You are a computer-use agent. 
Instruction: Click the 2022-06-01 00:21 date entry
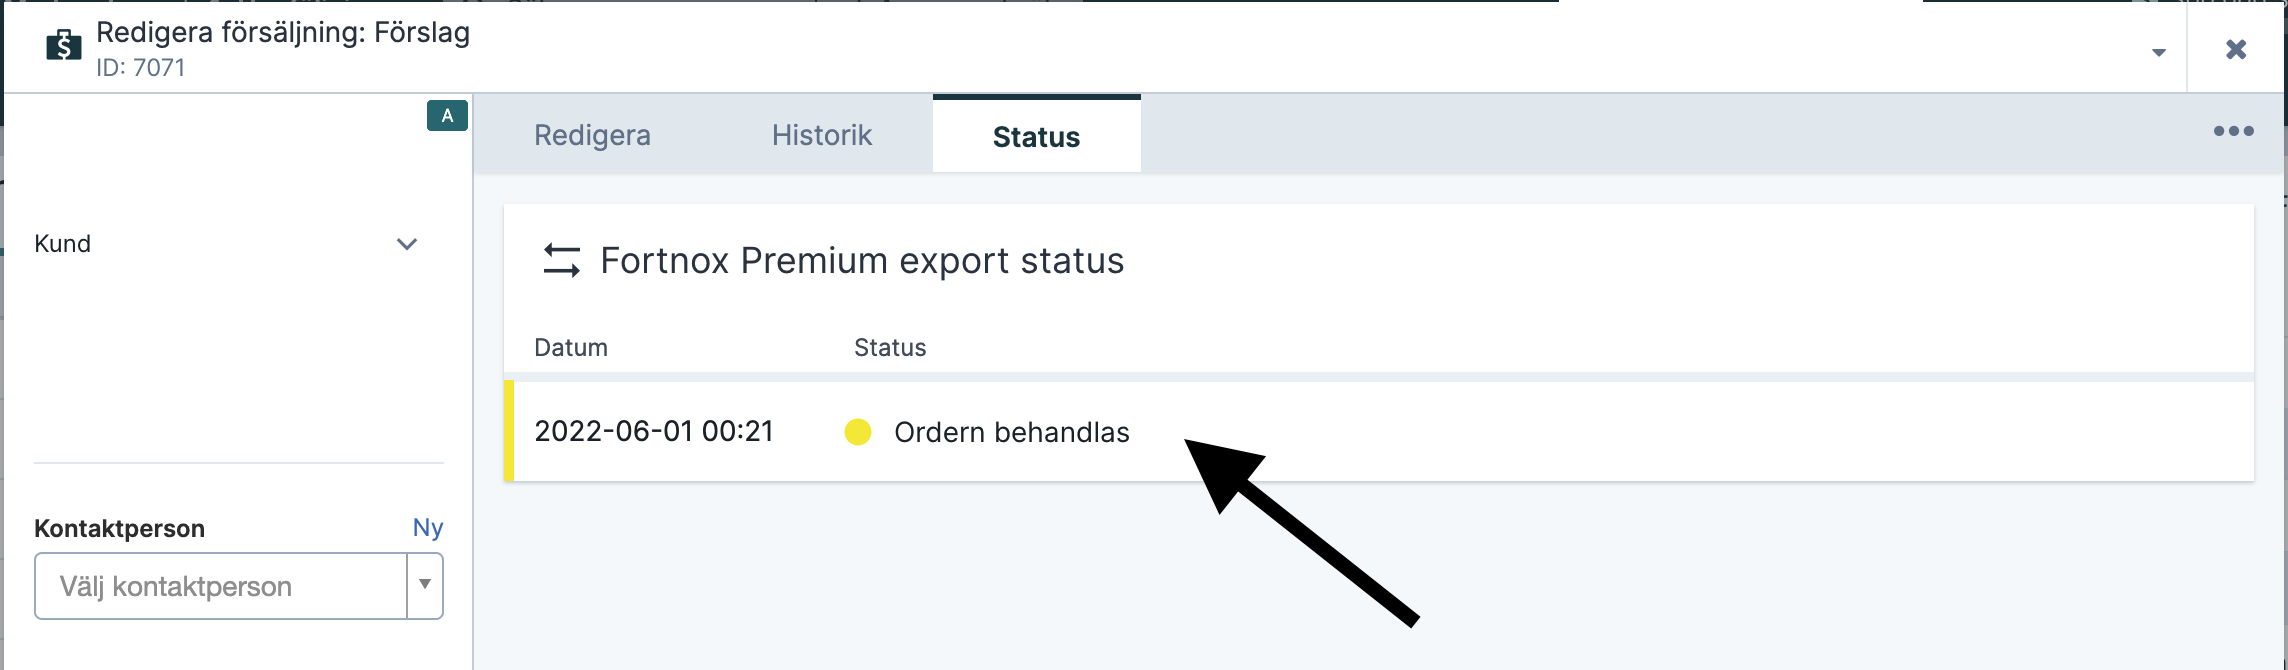click(x=654, y=431)
